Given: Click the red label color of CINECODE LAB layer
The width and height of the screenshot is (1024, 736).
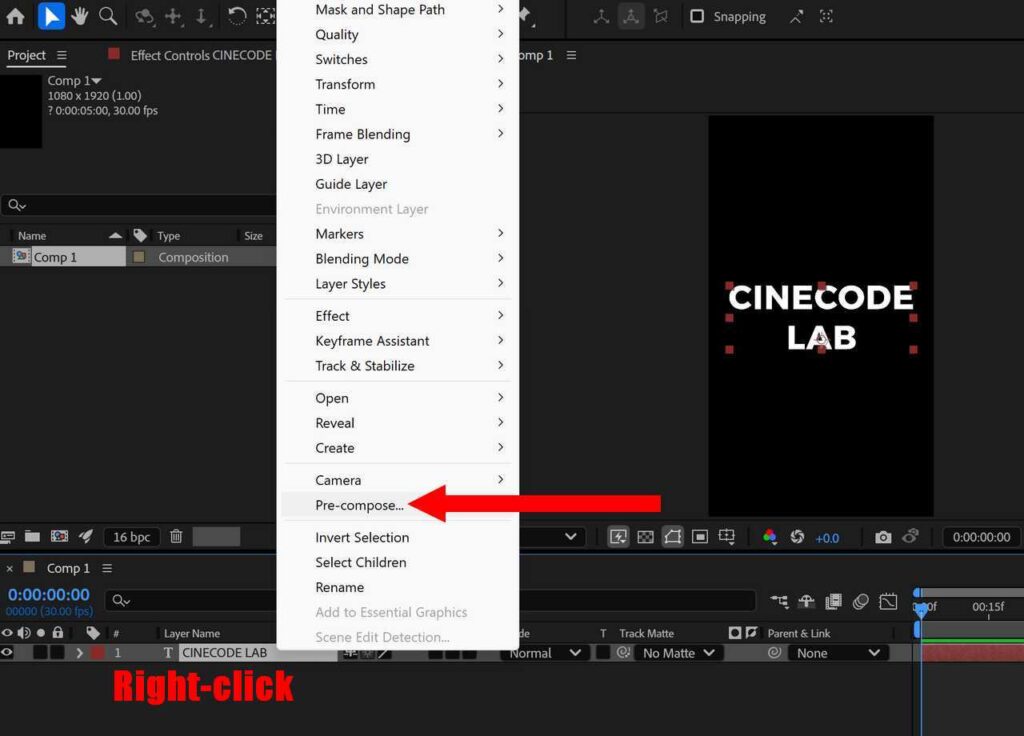Looking at the screenshot, I should click(x=97, y=652).
